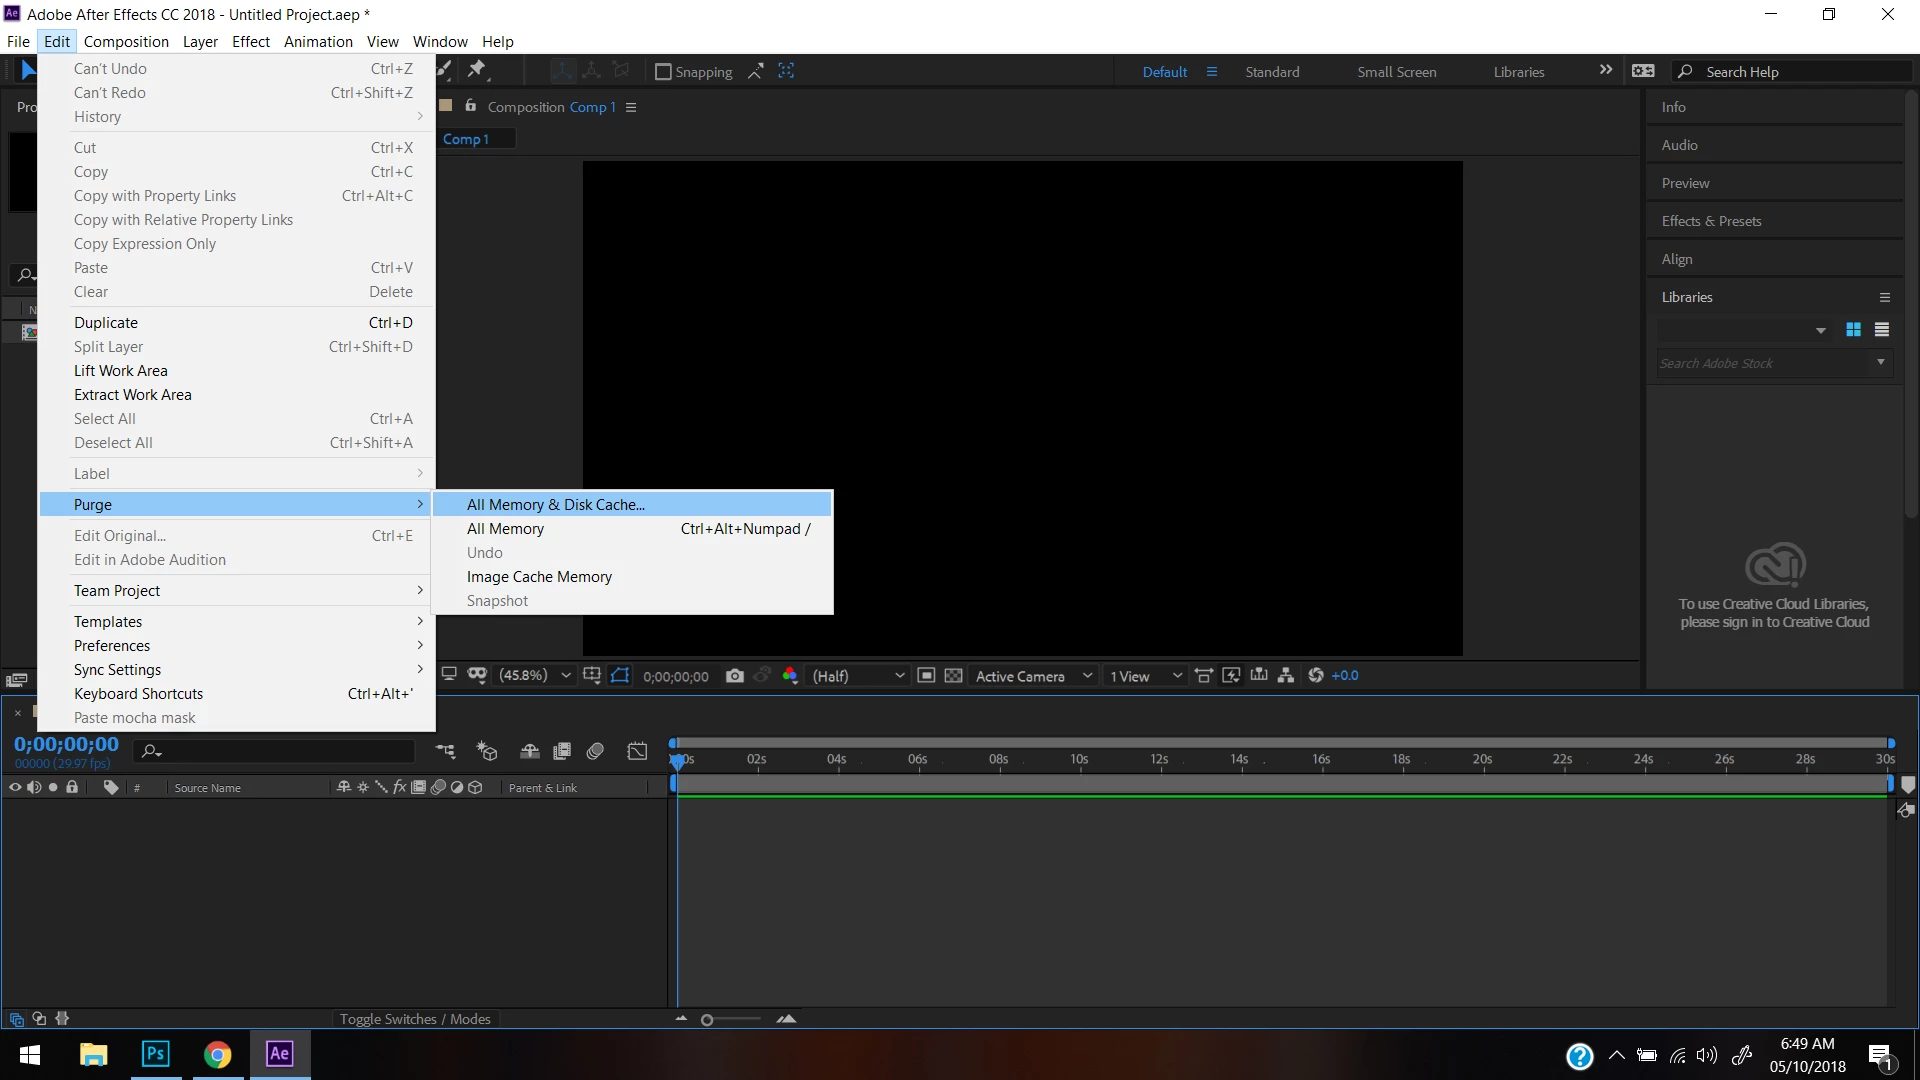
Task: Toggle transparency grid in viewer
Action: click(x=954, y=676)
